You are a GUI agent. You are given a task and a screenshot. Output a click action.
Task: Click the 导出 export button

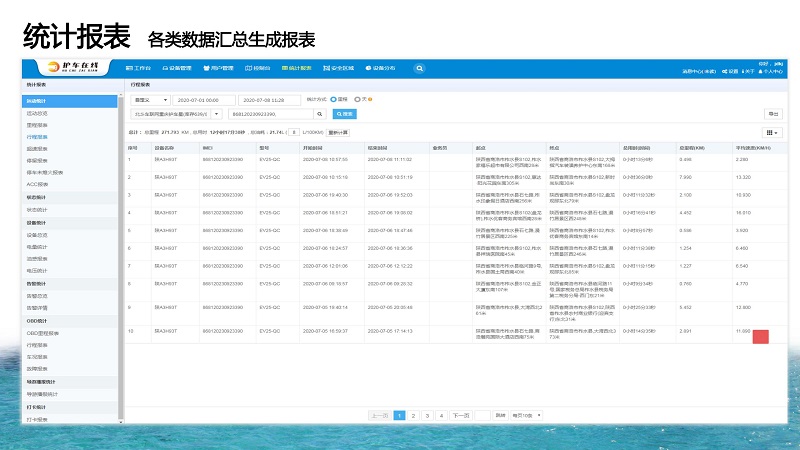[773, 115]
